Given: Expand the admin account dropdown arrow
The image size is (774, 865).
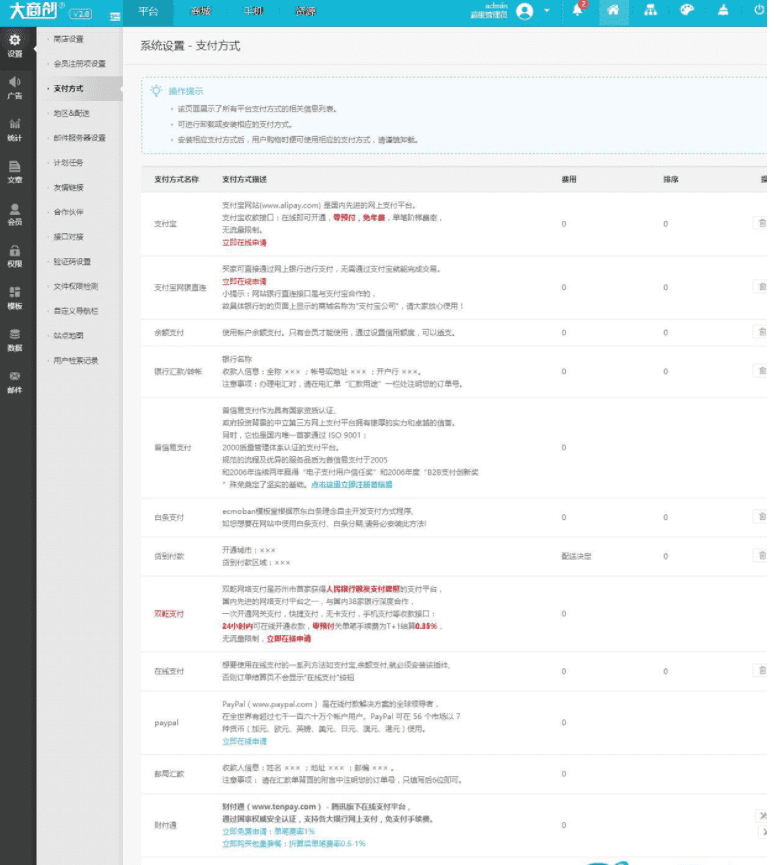Looking at the screenshot, I should [547, 10].
